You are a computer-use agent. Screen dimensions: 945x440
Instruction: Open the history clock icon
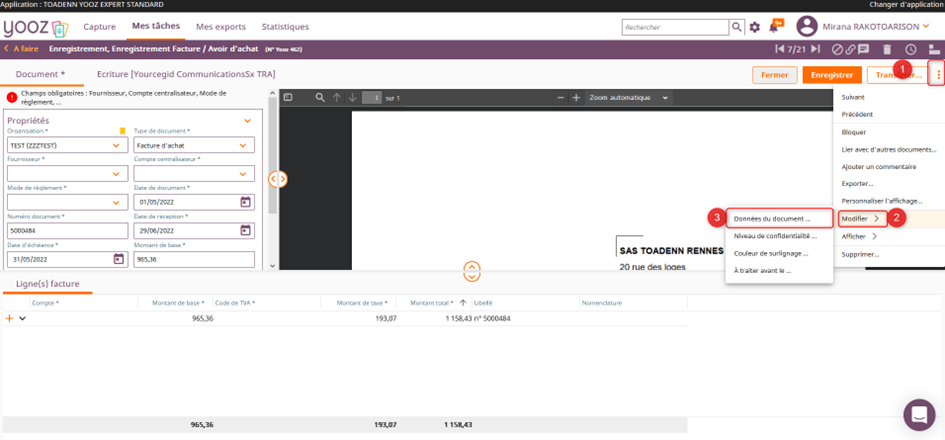[911, 49]
